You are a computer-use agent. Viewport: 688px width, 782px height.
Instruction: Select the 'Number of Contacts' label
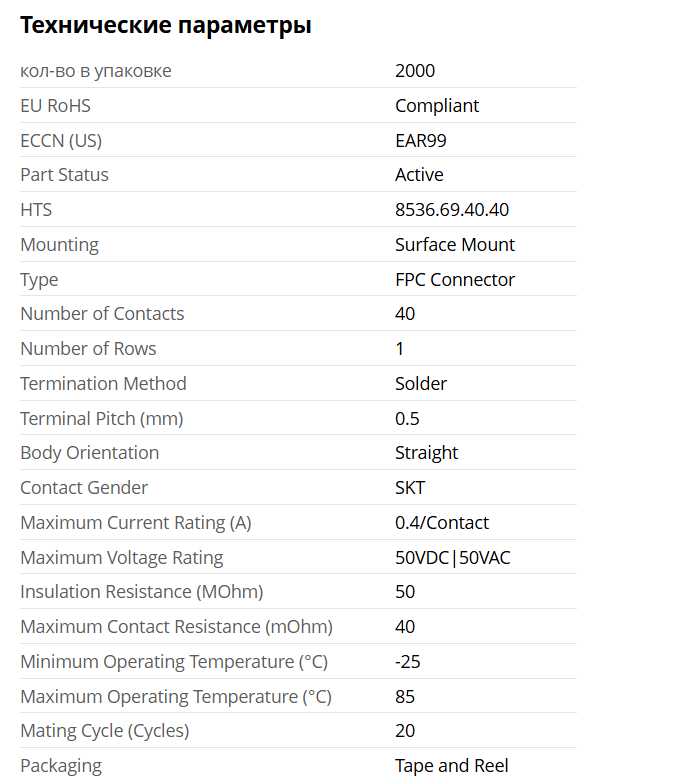tap(102, 314)
